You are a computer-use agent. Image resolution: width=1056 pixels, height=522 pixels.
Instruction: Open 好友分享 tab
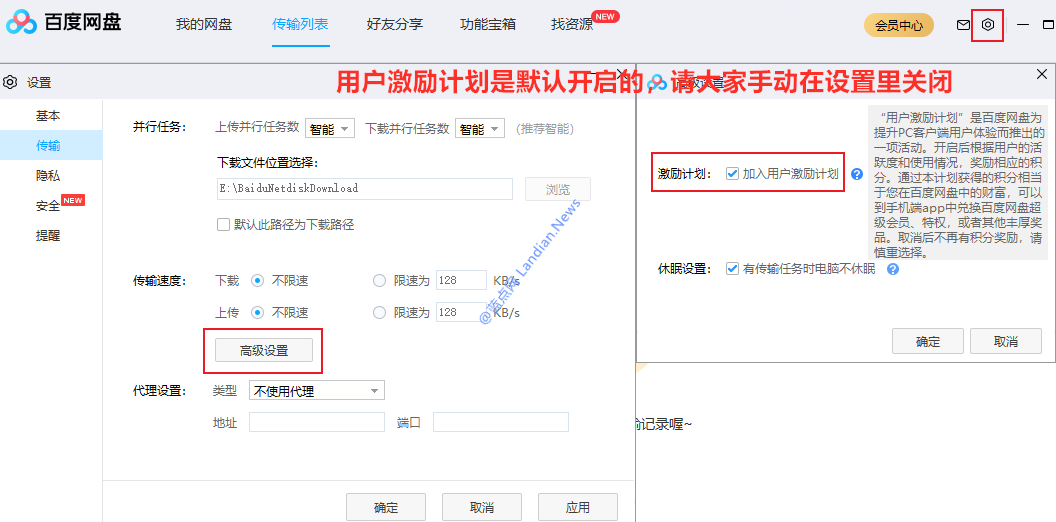click(x=395, y=25)
